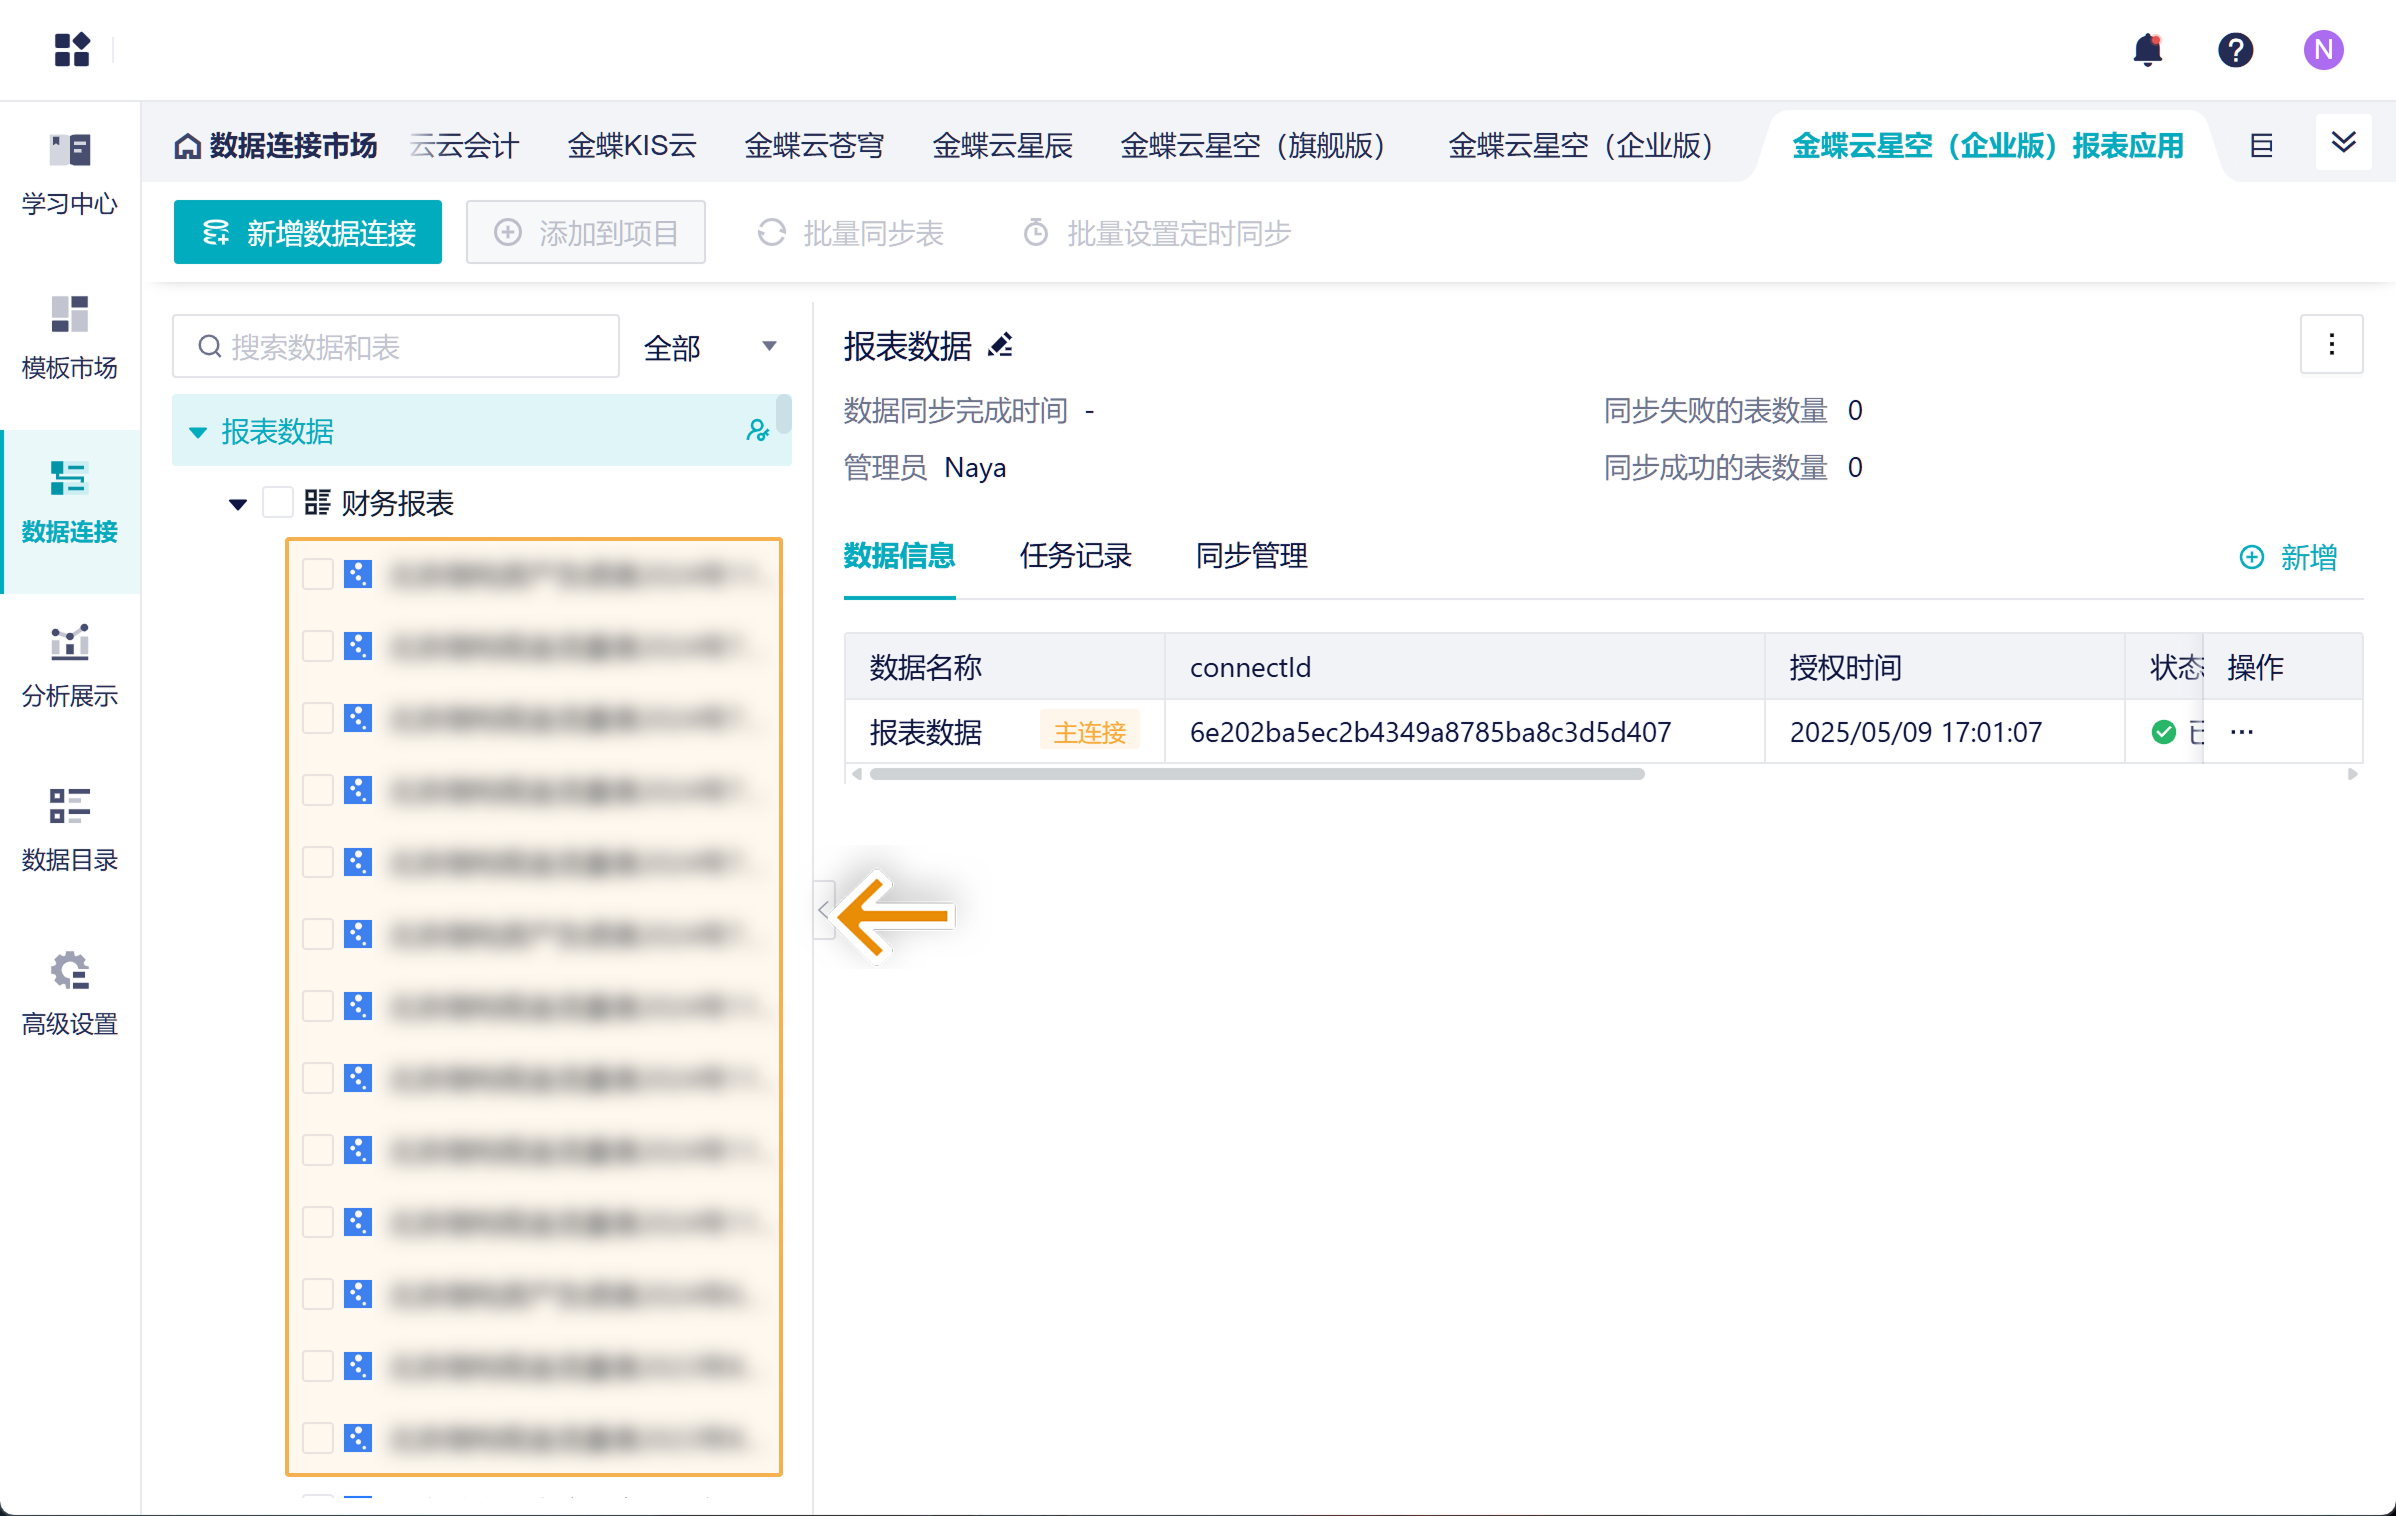Click the table scrollbar's left arrow

click(x=856, y=774)
